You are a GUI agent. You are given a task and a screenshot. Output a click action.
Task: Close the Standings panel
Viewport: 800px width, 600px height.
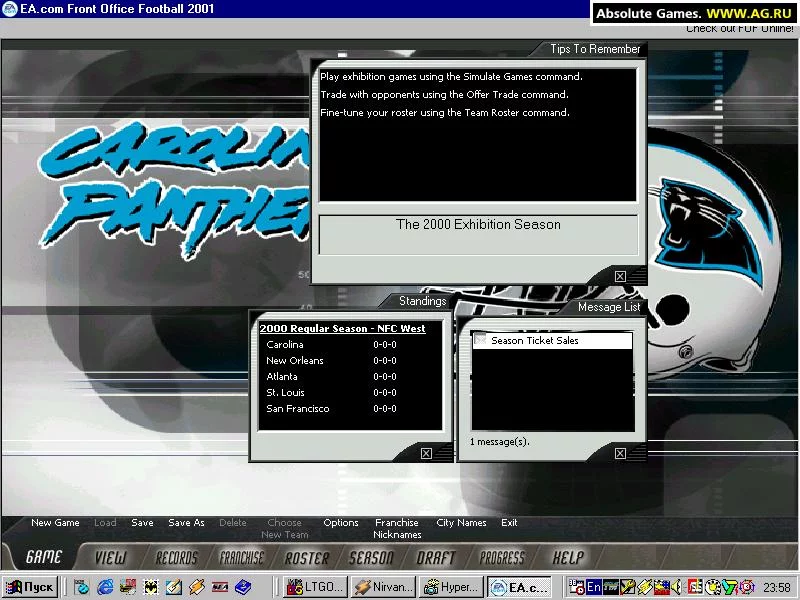[x=427, y=454]
